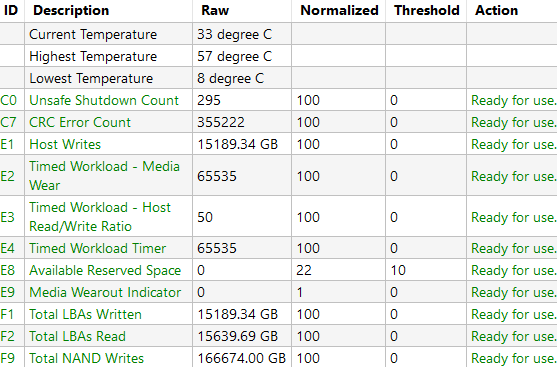The height and width of the screenshot is (367, 557).
Task: Select Host Writes raw value 15189.34 GB
Action: click(237, 145)
